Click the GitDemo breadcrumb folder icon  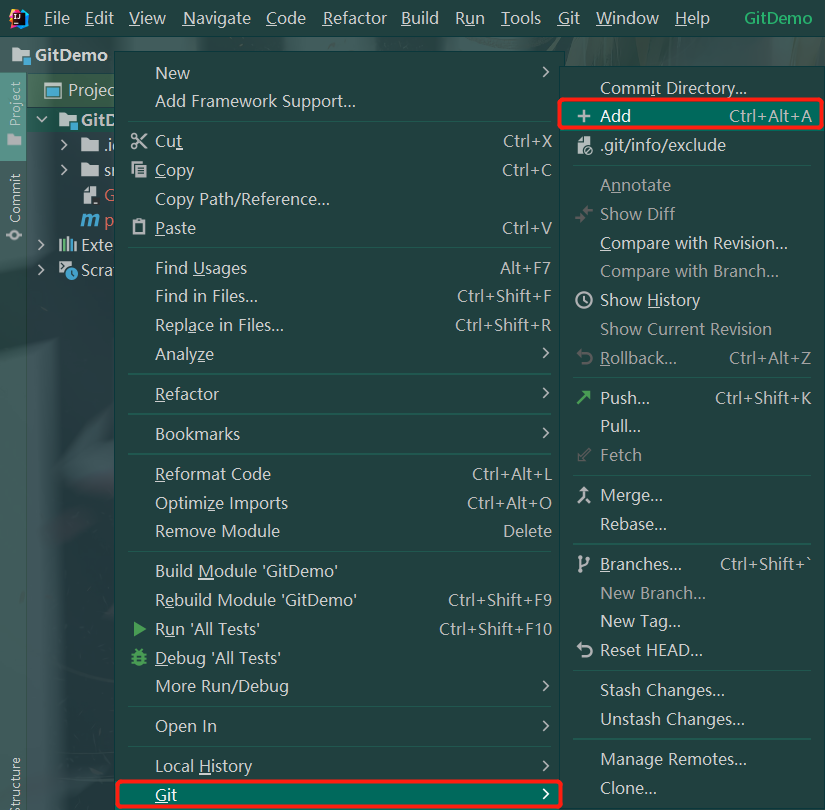click(x=21, y=55)
